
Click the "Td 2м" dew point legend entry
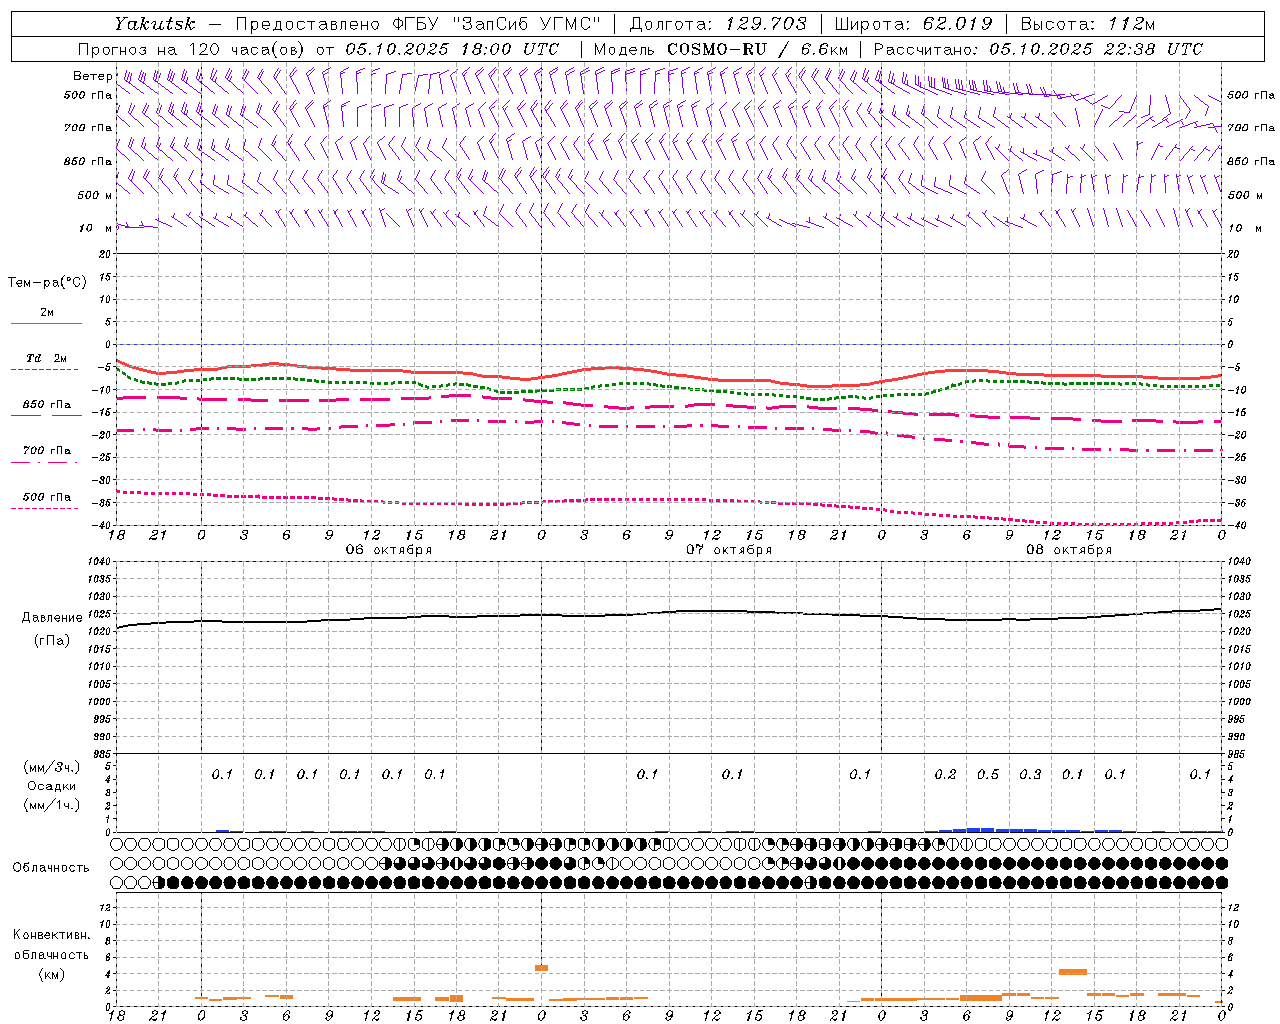(47, 358)
